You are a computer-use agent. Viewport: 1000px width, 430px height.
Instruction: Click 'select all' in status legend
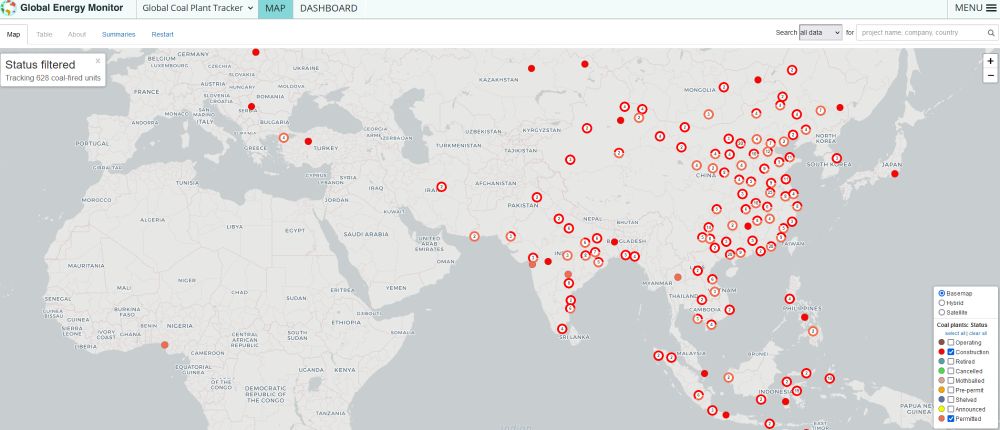[x=955, y=333]
